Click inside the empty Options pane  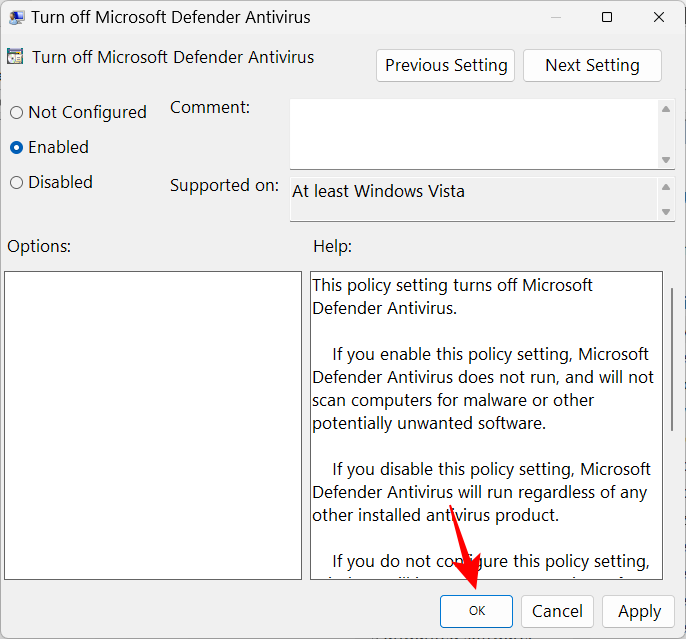(x=153, y=425)
